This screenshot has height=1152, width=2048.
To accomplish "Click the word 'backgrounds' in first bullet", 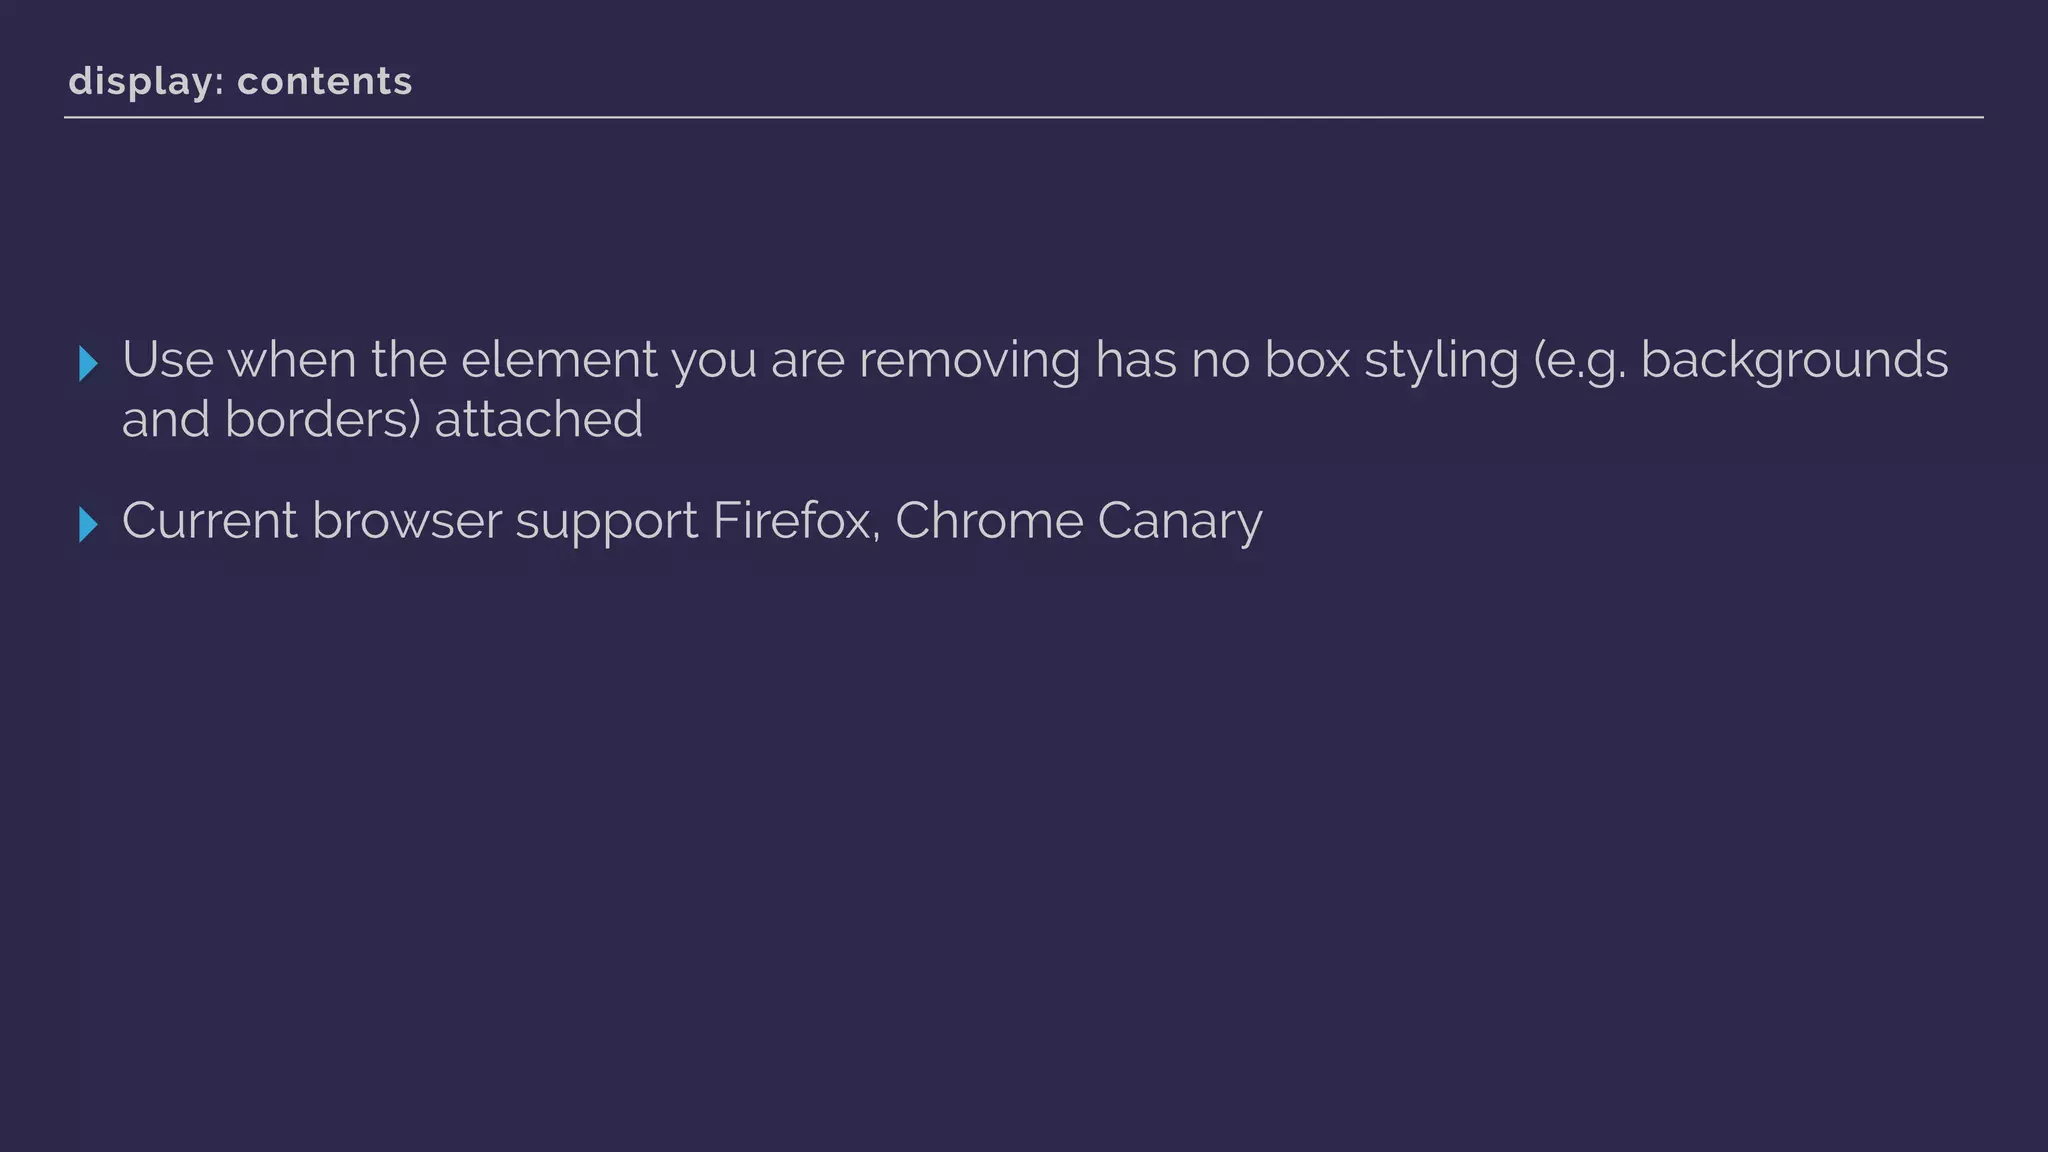I will [1794, 361].
